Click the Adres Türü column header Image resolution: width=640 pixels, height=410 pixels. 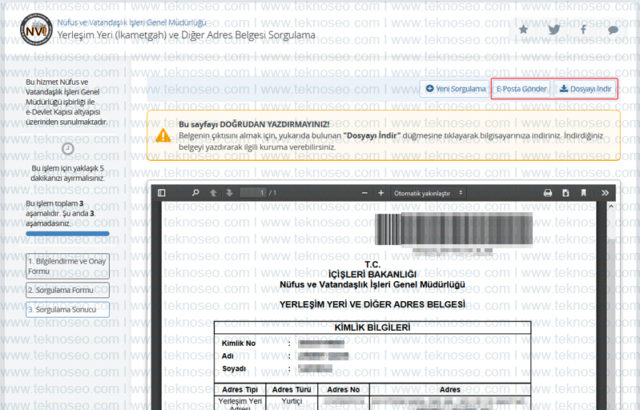[291, 390]
